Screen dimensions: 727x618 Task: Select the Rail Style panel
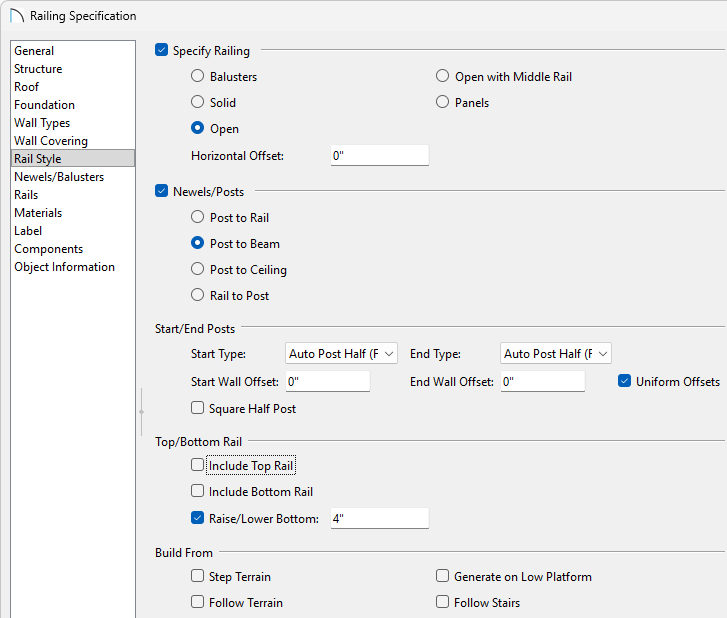coord(73,159)
